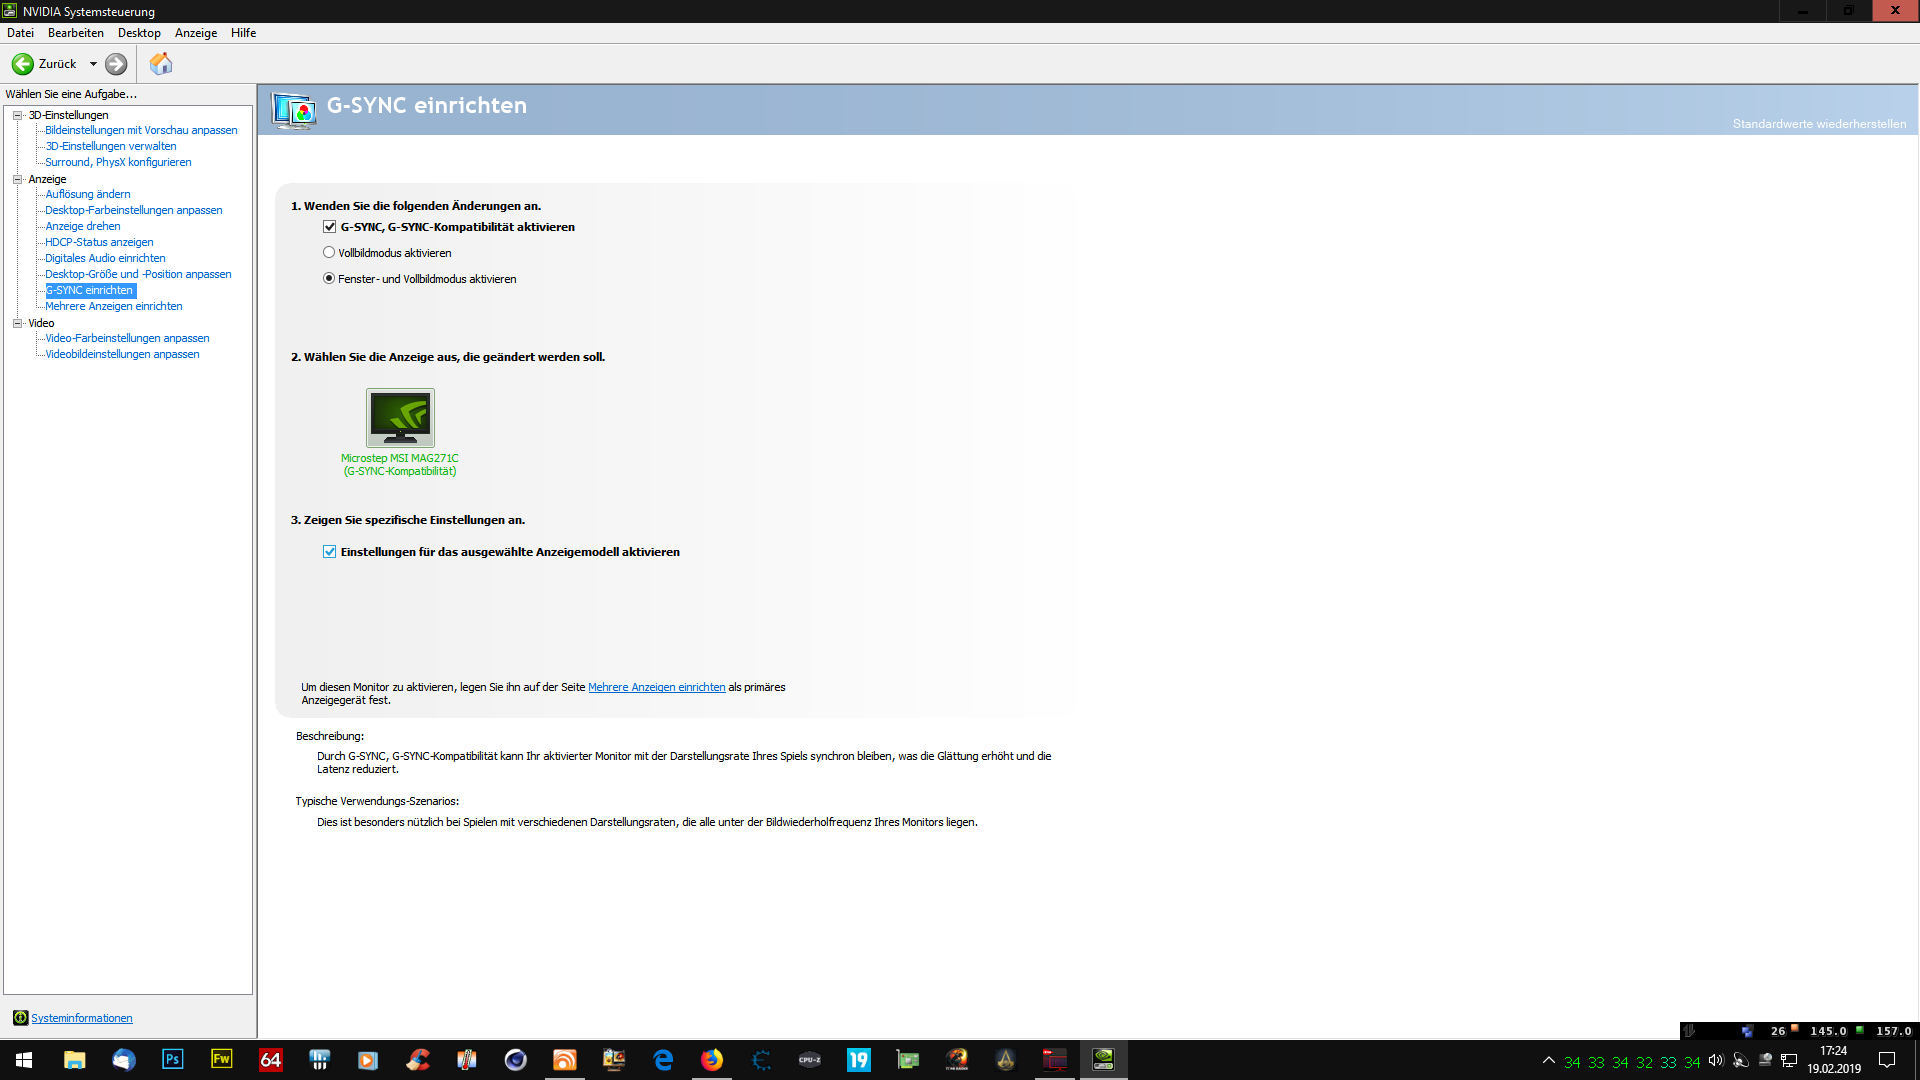Select G-SYNC einrichten in the tree

(90, 290)
